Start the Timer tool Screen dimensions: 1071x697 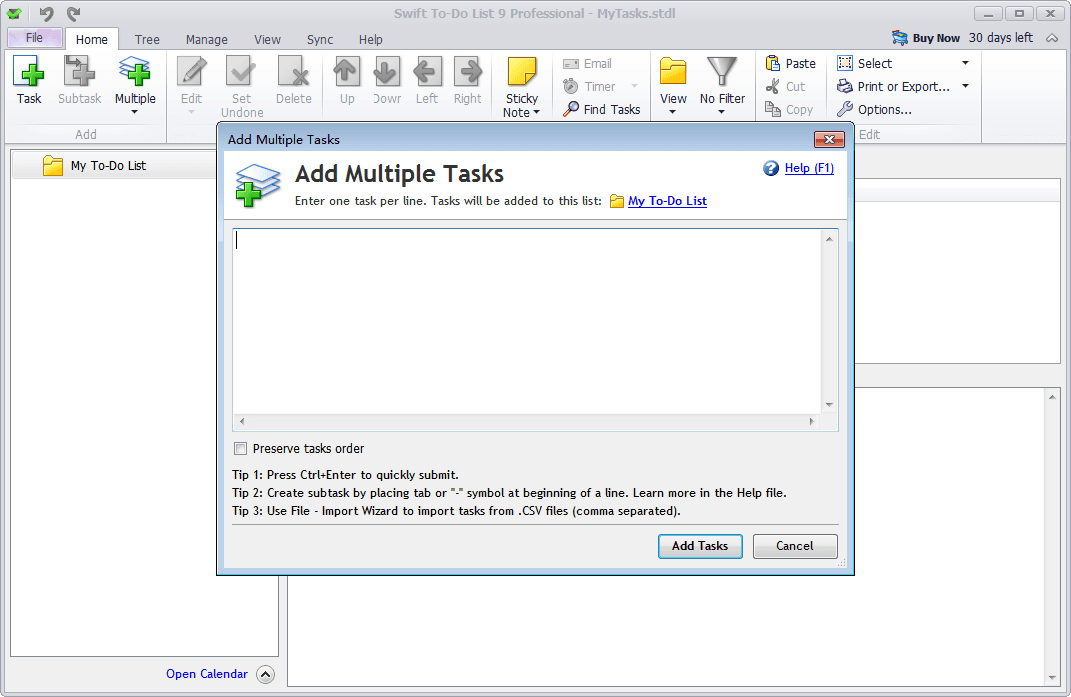point(589,87)
